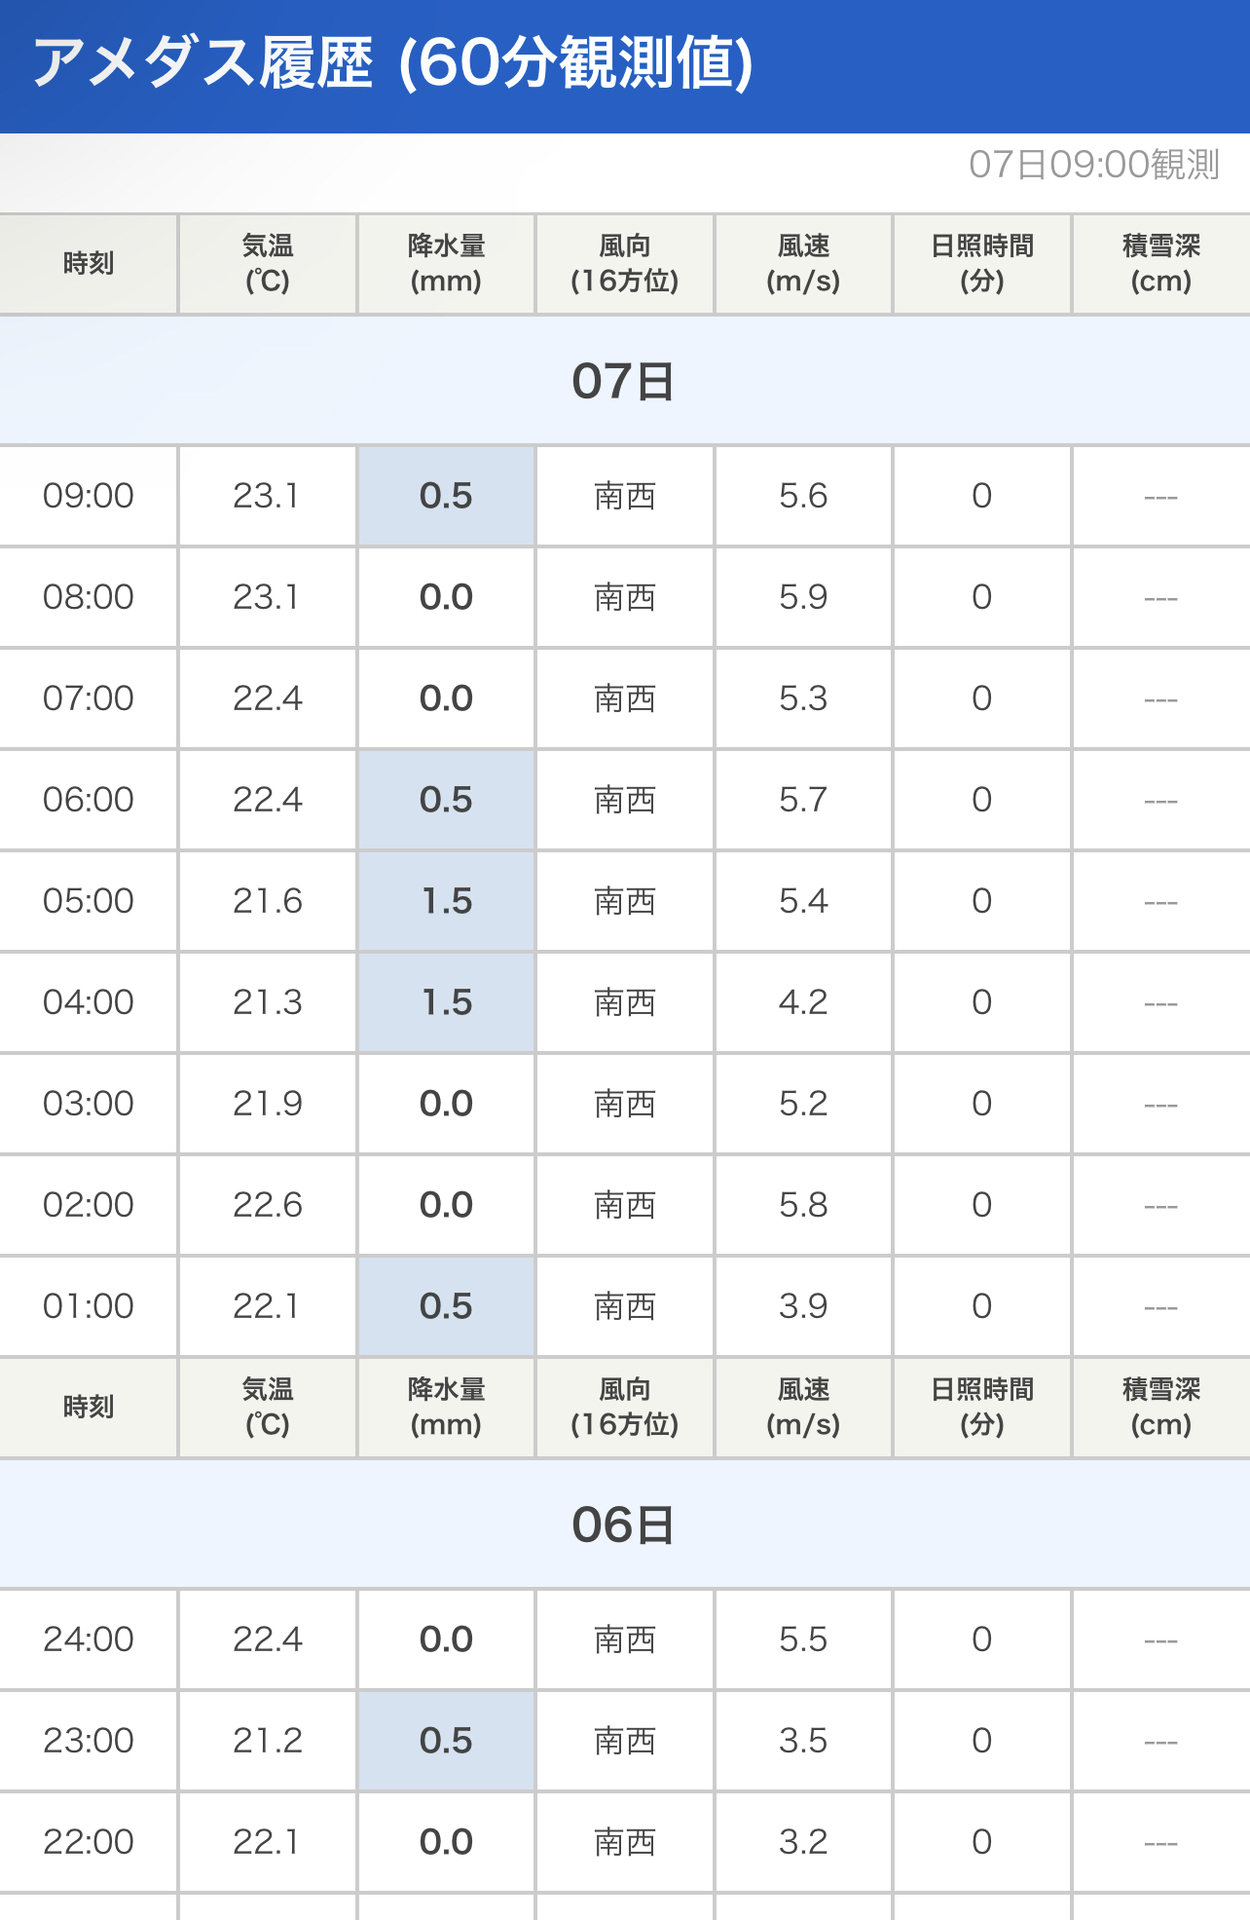The width and height of the screenshot is (1250, 1920).
Task: Click the first 日照時間 (分) column header
Action: (x=982, y=264)
